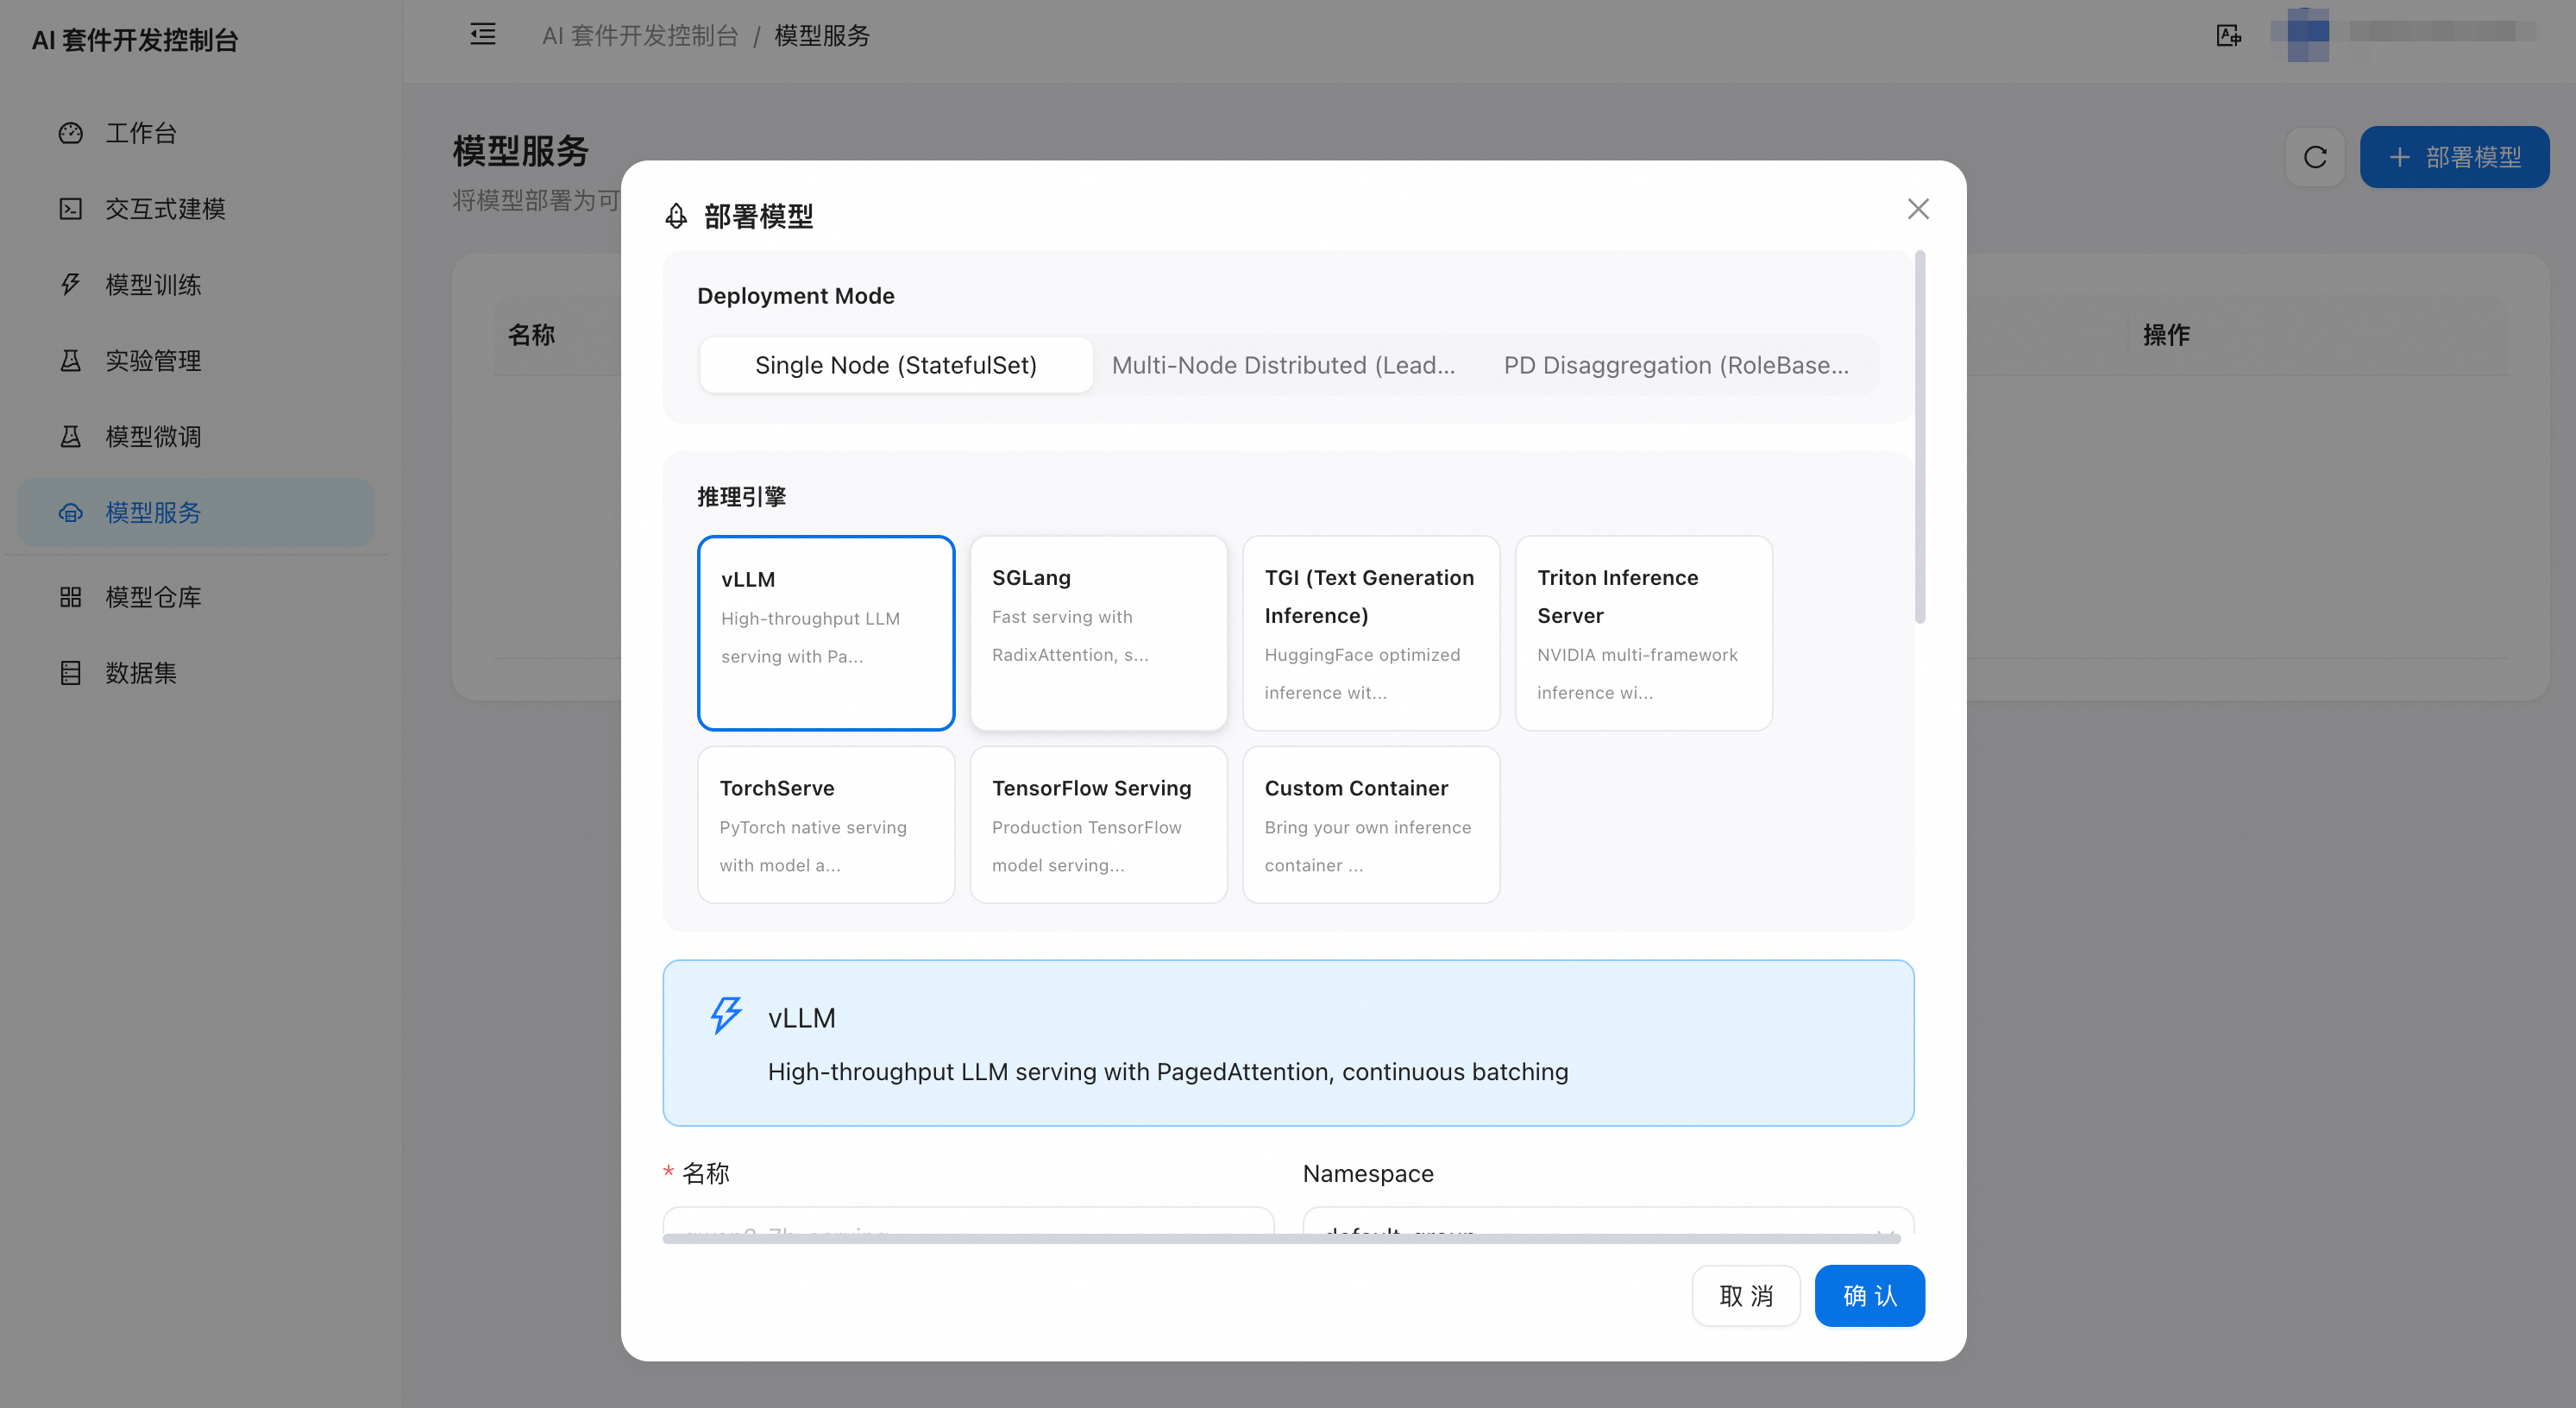This screenshot has height=1408, width=2576.
Task: Click the dialog horizontal scrollbar
Action: 1281,1238
